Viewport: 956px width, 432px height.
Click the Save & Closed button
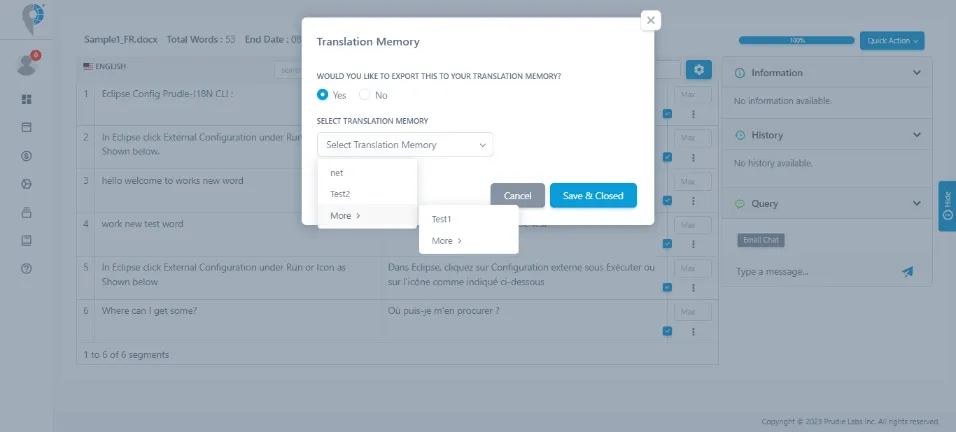[x=593, y=196]
